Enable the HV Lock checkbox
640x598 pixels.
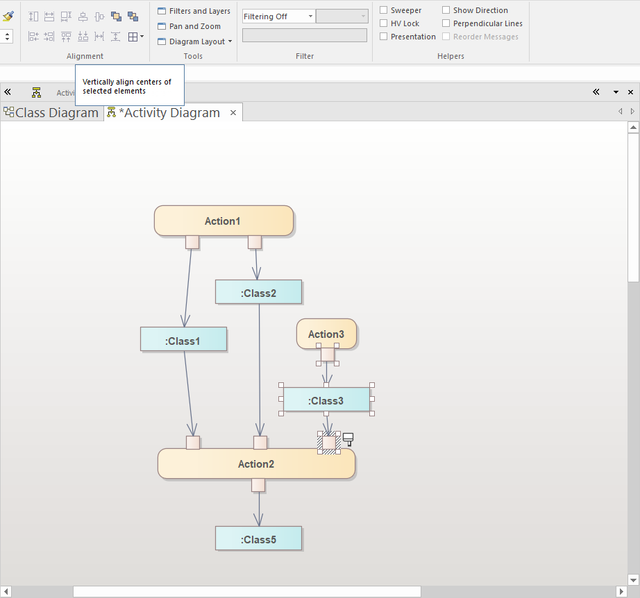(383, 23)
